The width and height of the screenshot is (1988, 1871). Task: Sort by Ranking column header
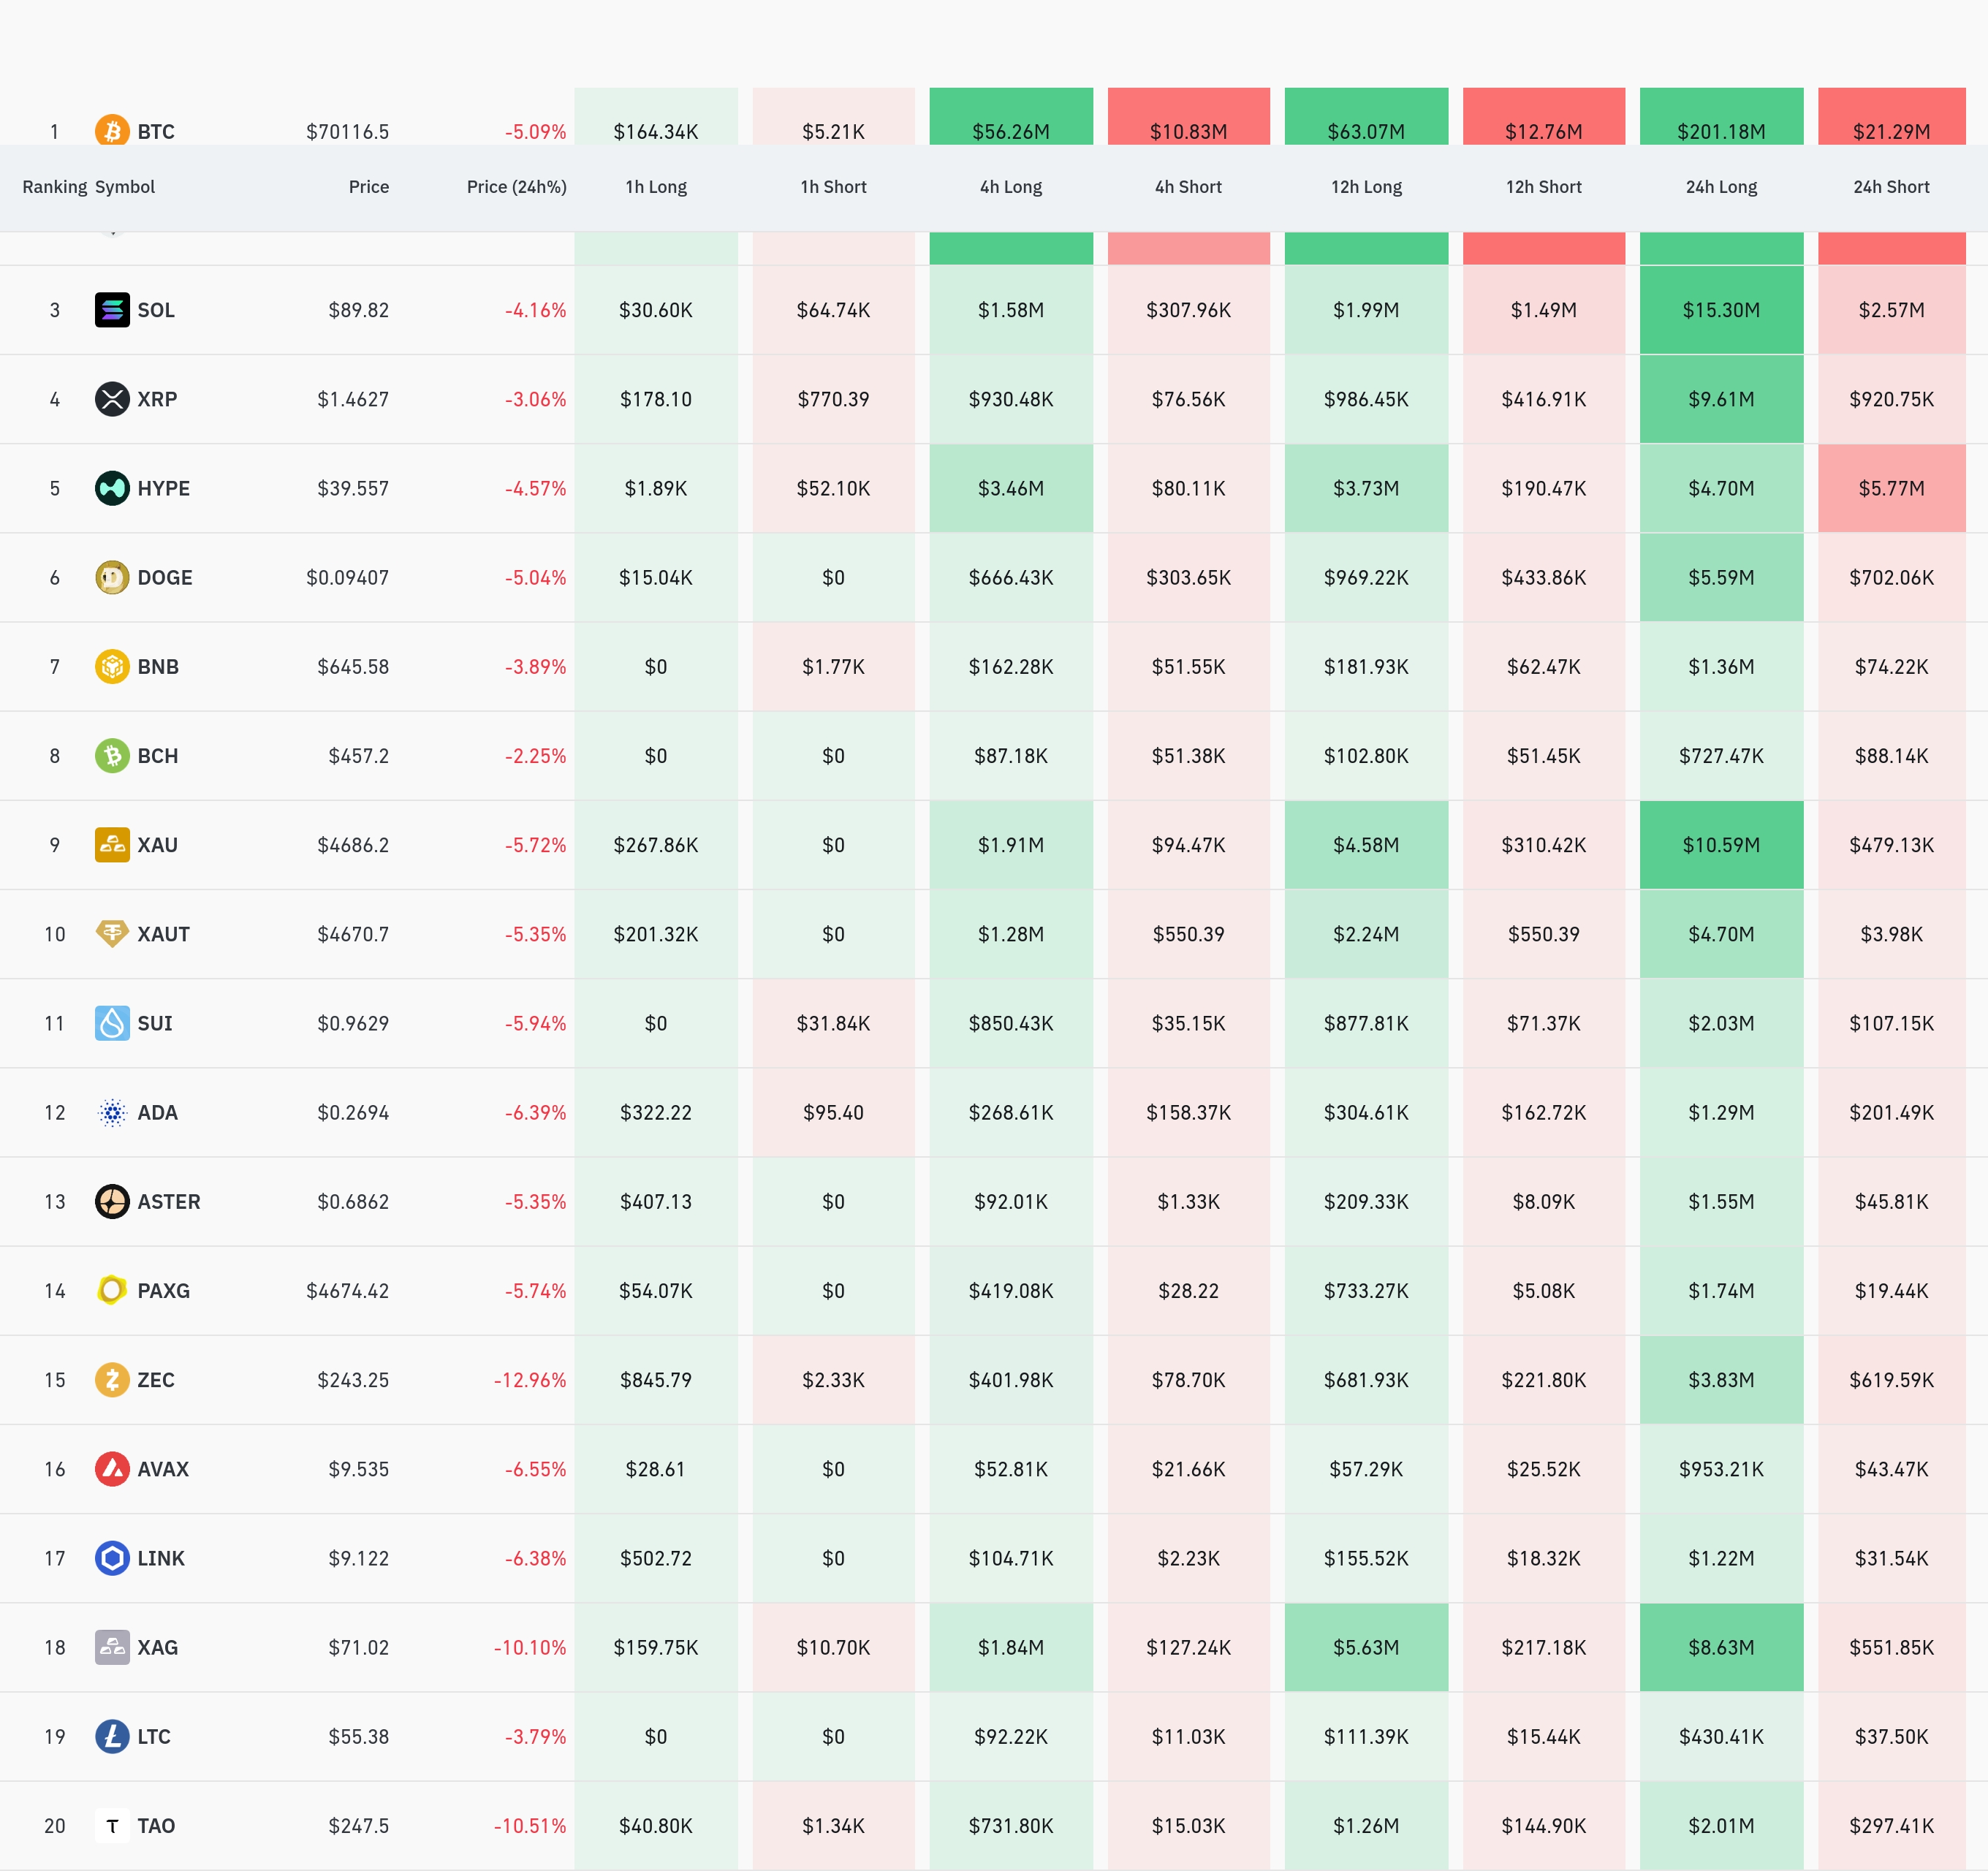tap(54, 187)
